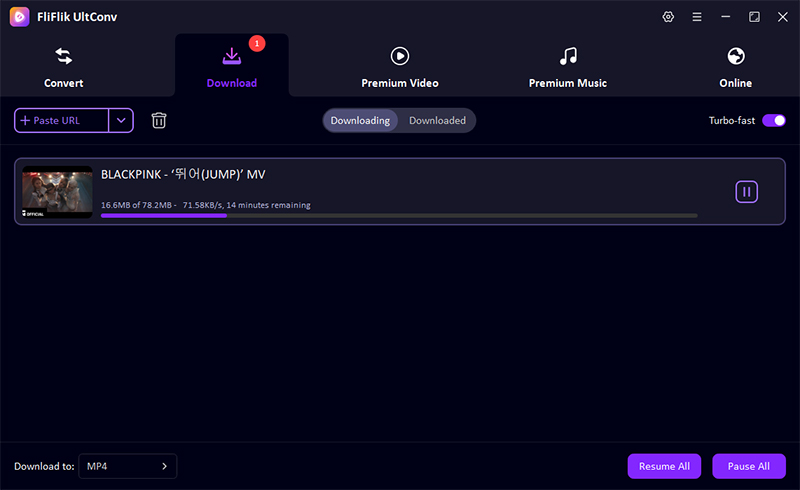Switch to the Convert tab
Image resolution: width=800 pixels, height=490 pixels.
[x=63, y=68]
